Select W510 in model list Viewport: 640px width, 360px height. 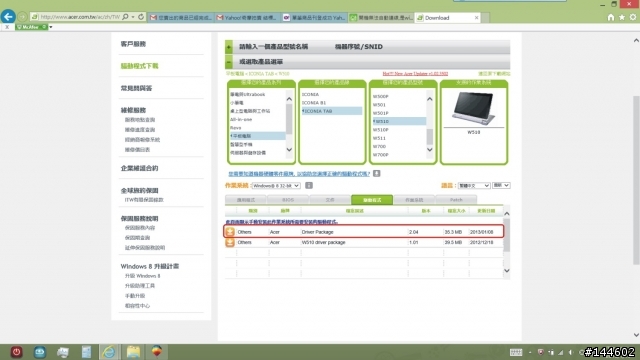[399, 121]
